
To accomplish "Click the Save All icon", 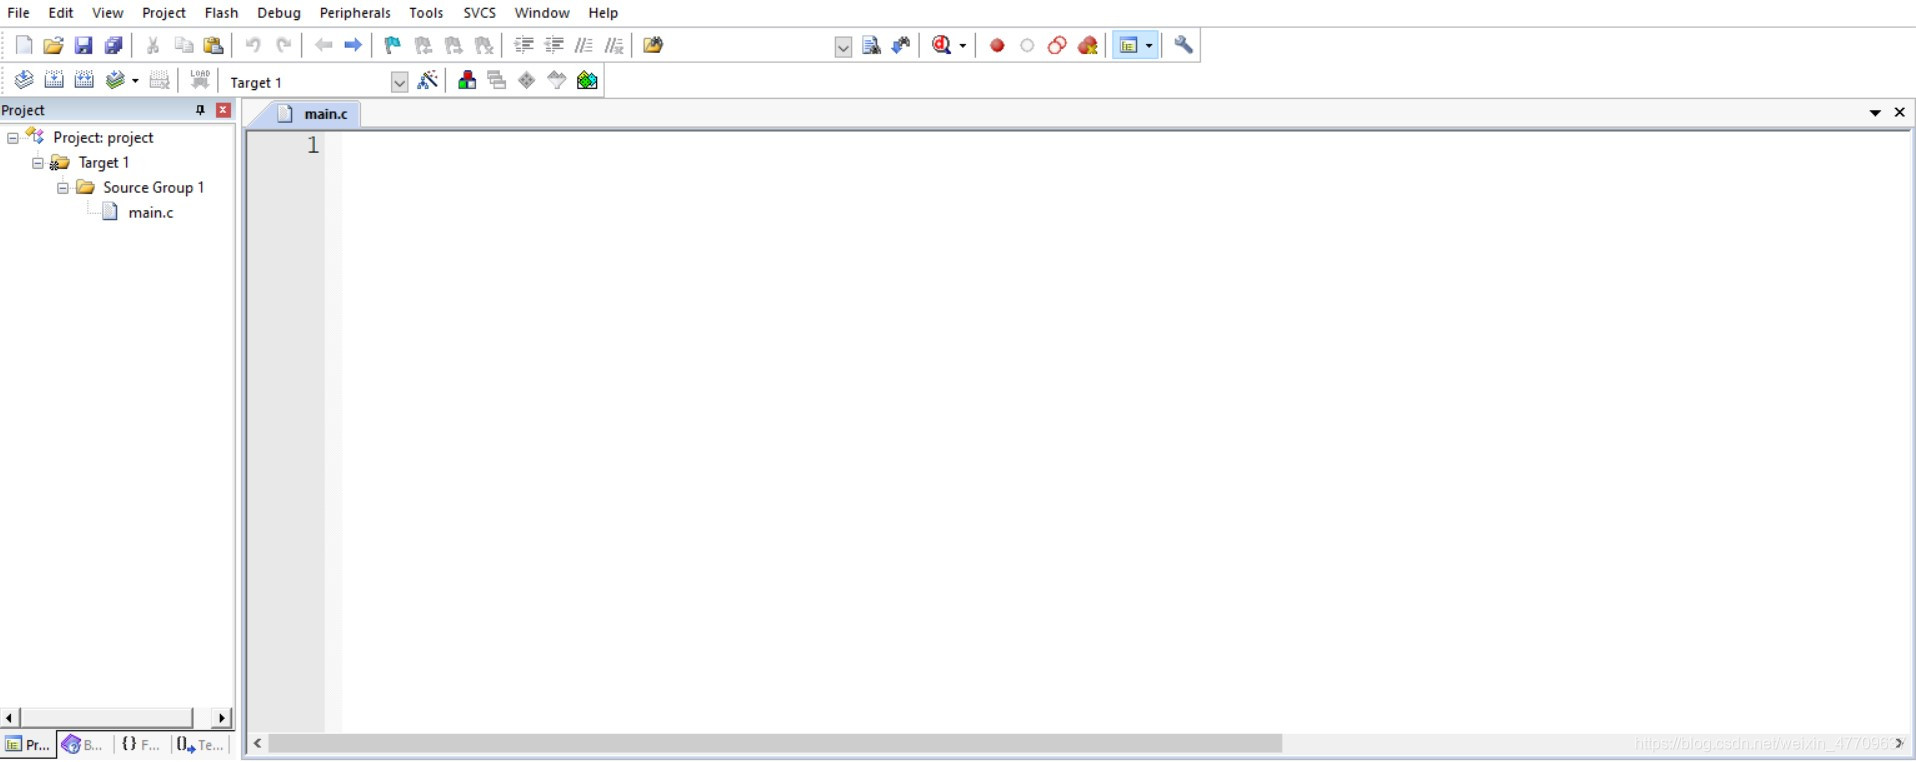I will tap(113, 45).
